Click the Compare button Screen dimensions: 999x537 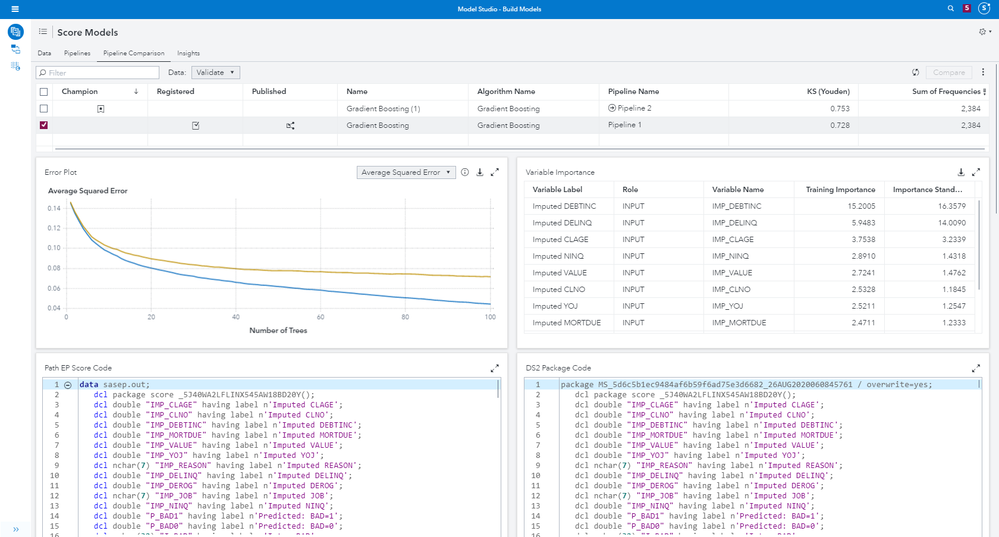948,72
